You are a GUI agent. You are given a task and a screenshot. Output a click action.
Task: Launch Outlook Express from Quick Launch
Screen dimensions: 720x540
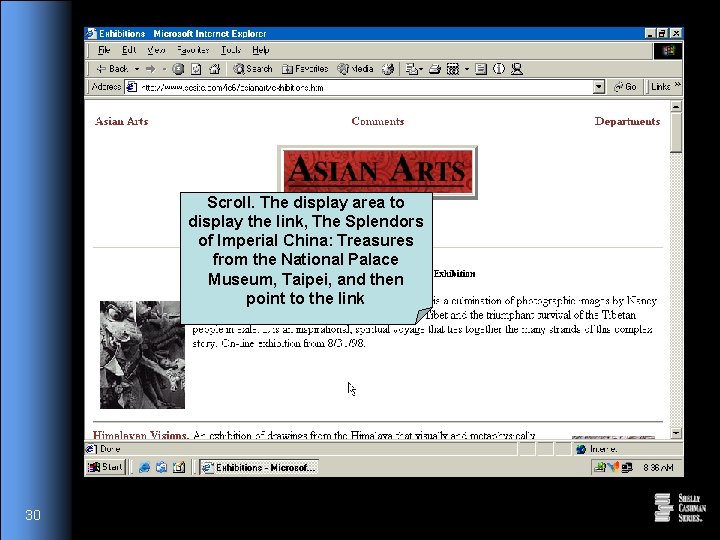coord(161,467)
